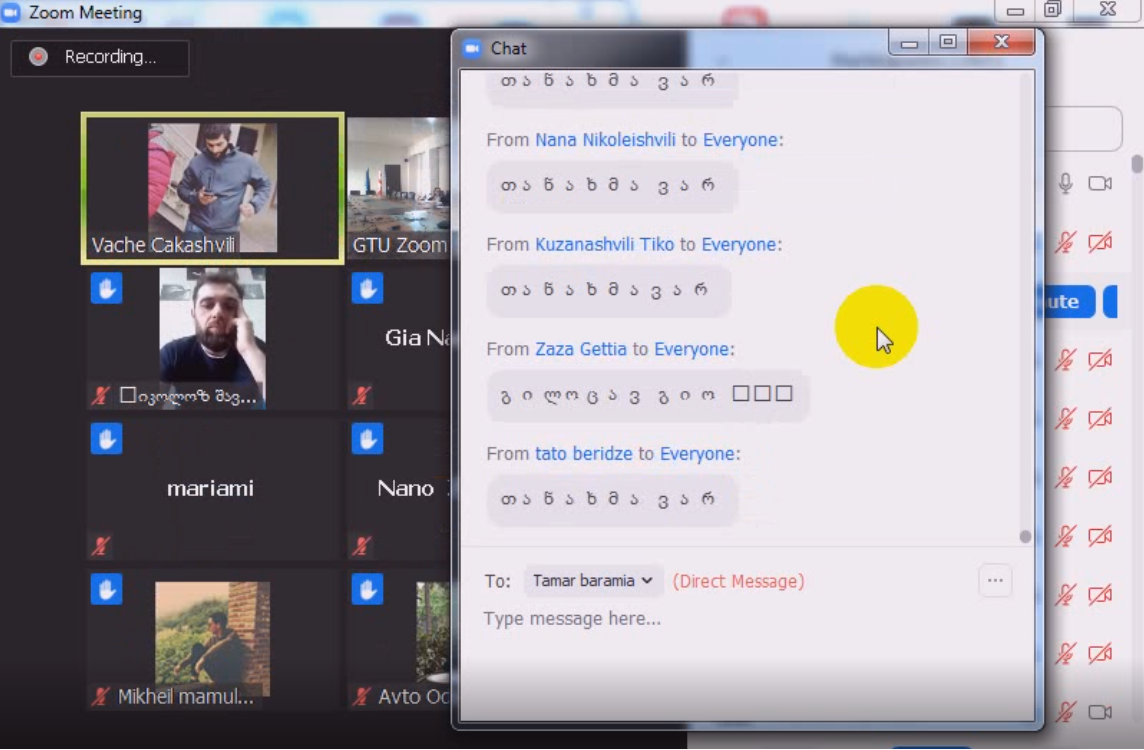Click the Gia Na participant name

[x=417, y=337]
